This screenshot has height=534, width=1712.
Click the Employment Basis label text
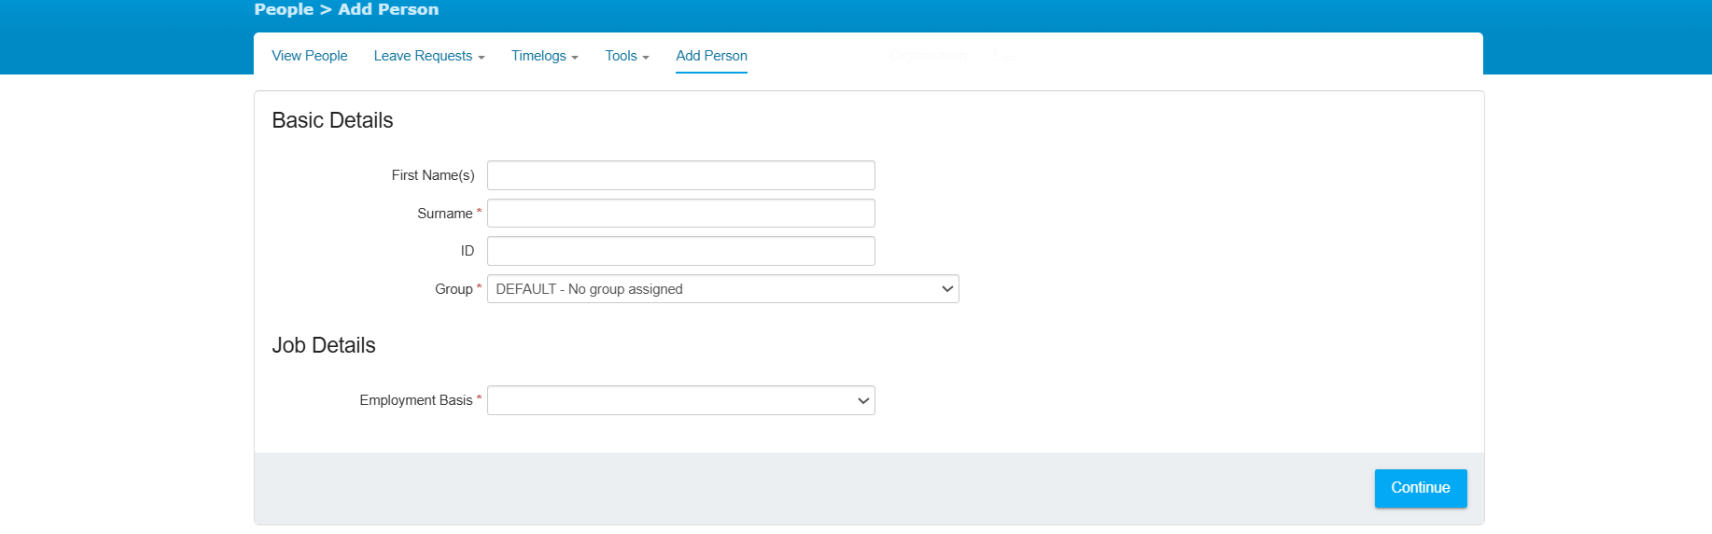415,400
